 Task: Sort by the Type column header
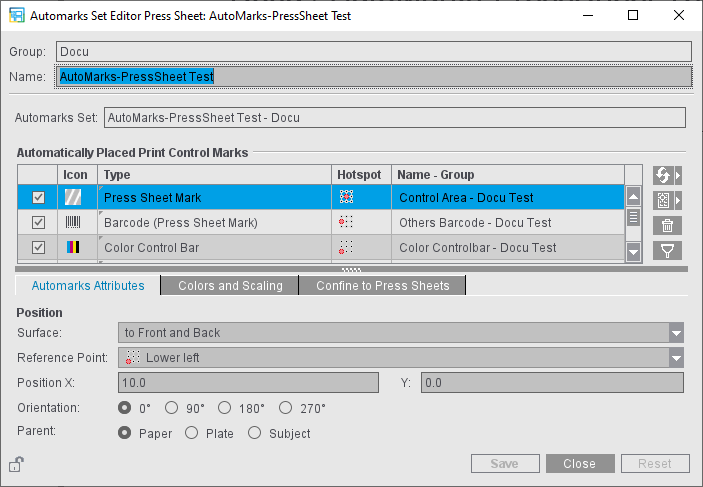pos(214,174)
